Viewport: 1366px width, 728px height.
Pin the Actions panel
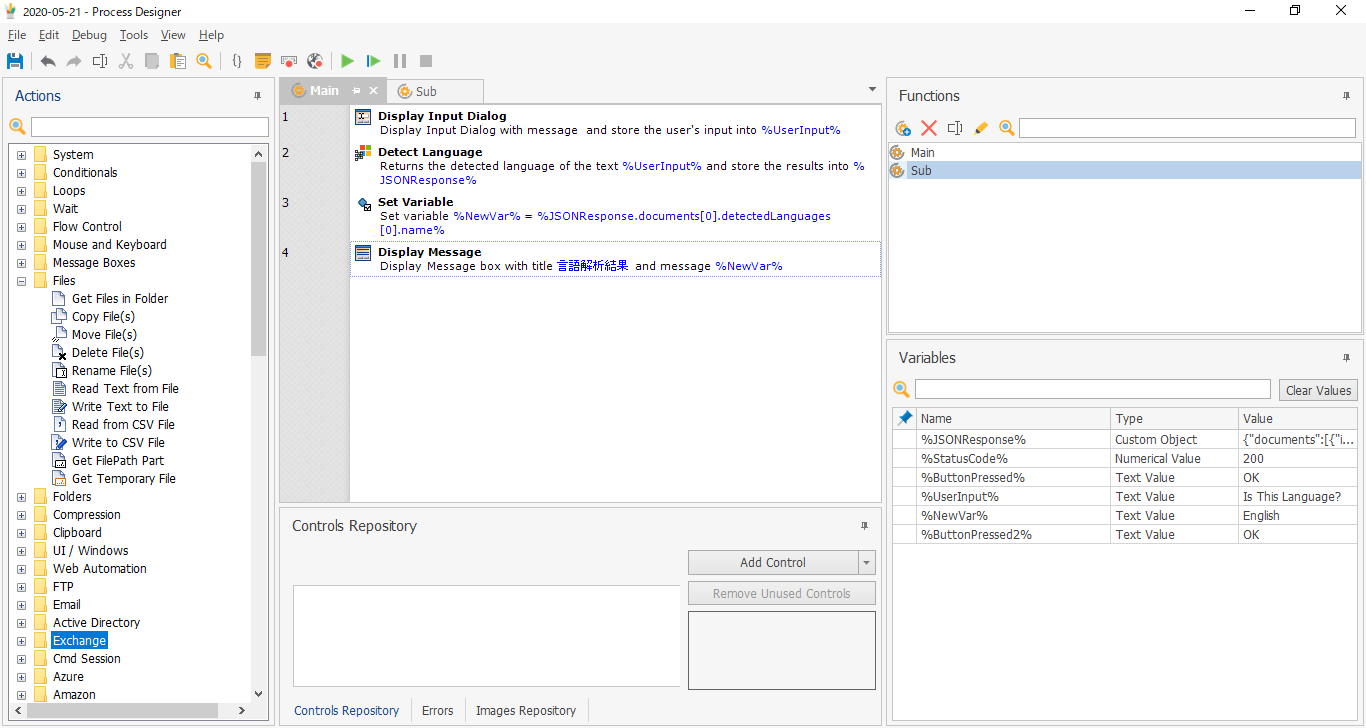tap(258, 95)
